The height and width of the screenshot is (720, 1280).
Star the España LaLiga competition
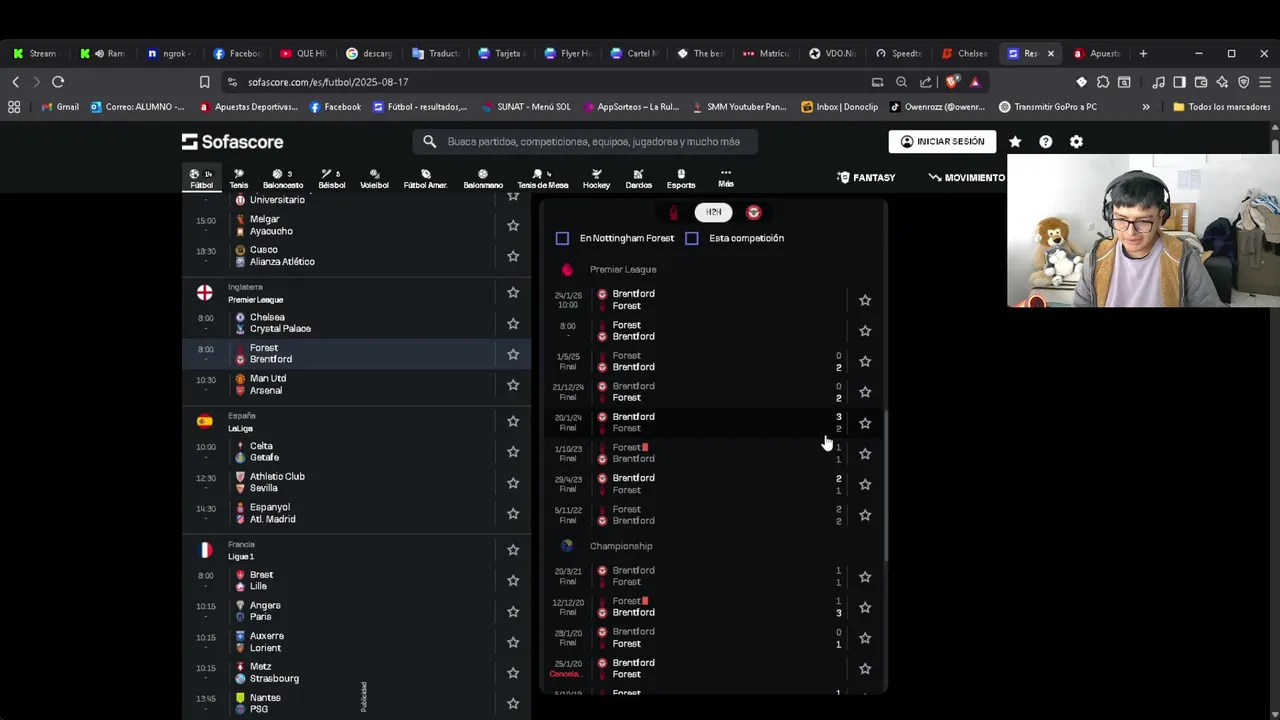513,421
